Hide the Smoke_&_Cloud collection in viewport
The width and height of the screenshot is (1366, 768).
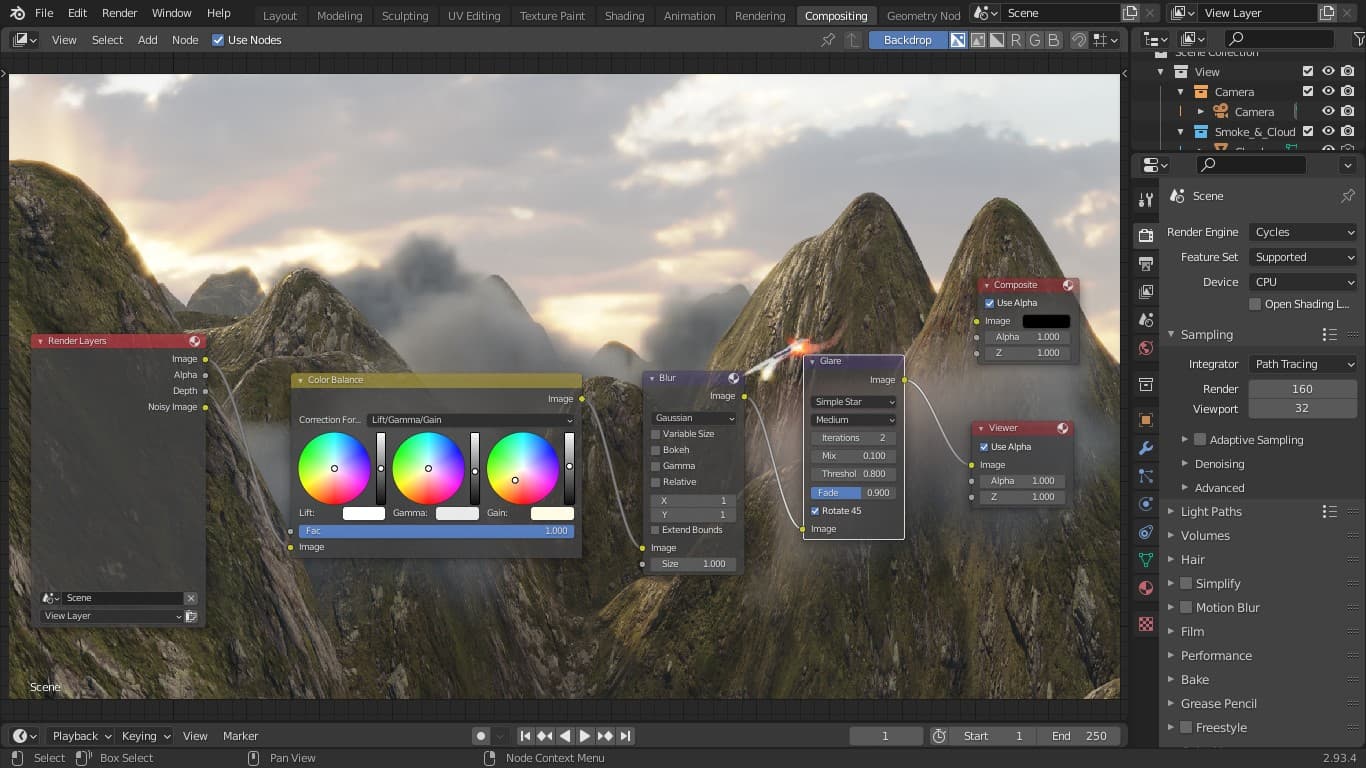point(1328,132)
